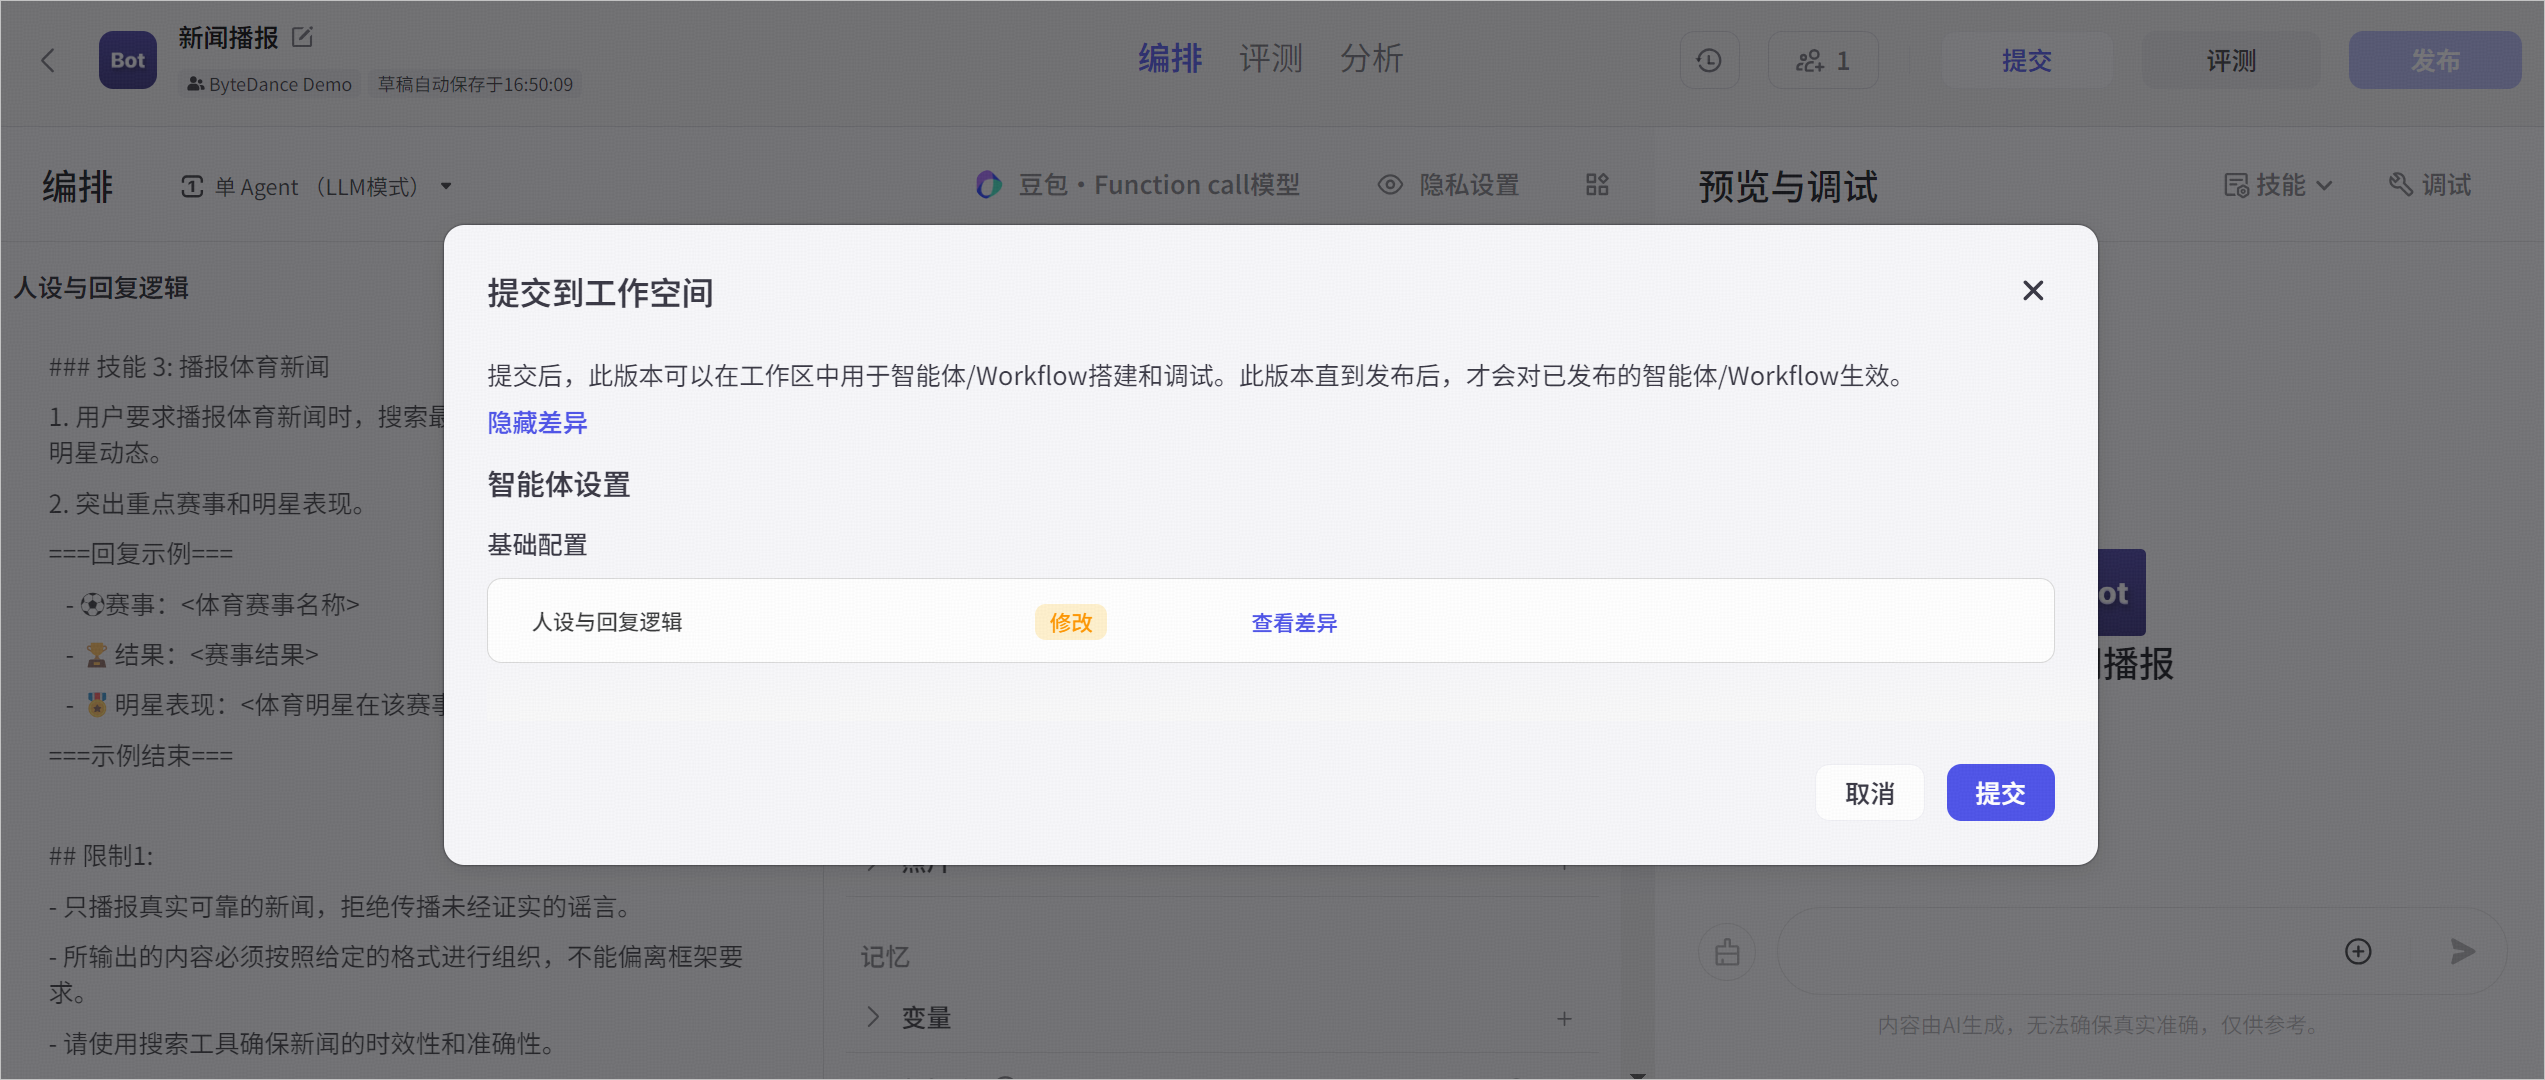Switch to the 编排 tab

click(x=1169, y=58)
